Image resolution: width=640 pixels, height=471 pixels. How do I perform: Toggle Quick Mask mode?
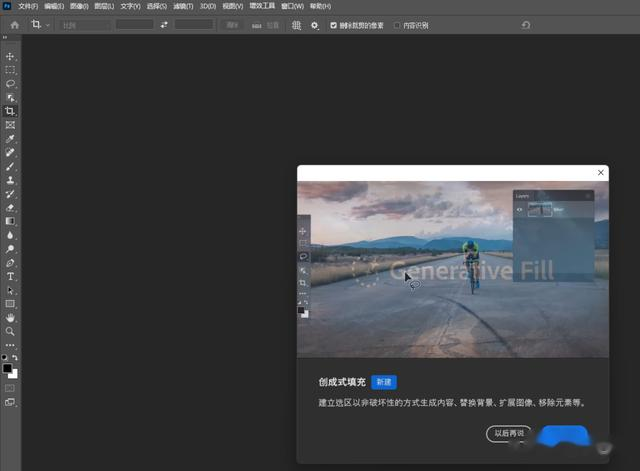point(10,388)
